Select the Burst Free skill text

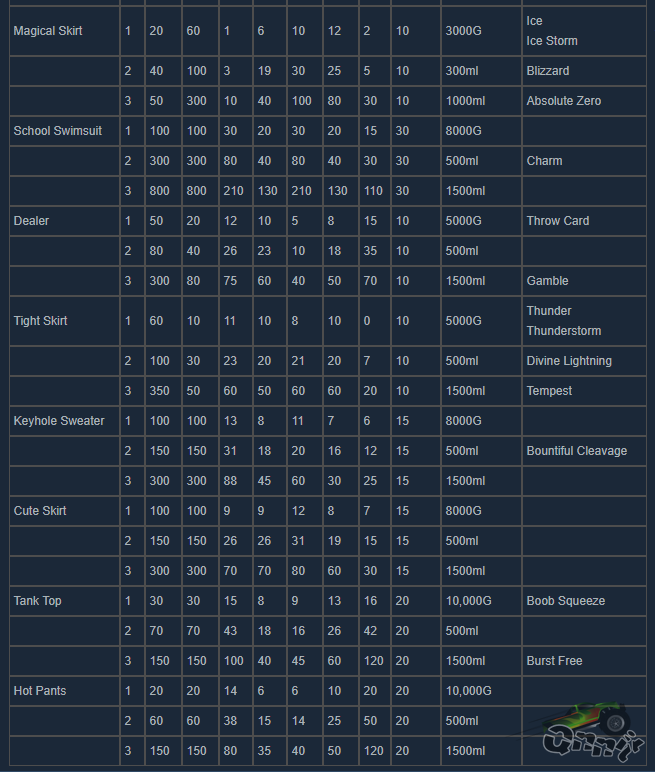tap(554, 661)
